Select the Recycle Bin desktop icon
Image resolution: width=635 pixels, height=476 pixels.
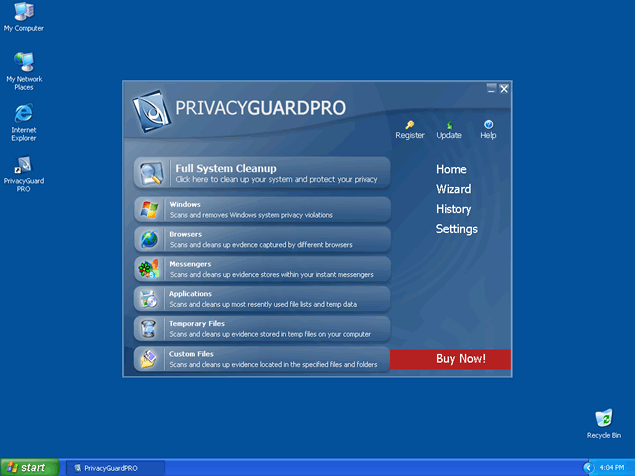point(603,420)
